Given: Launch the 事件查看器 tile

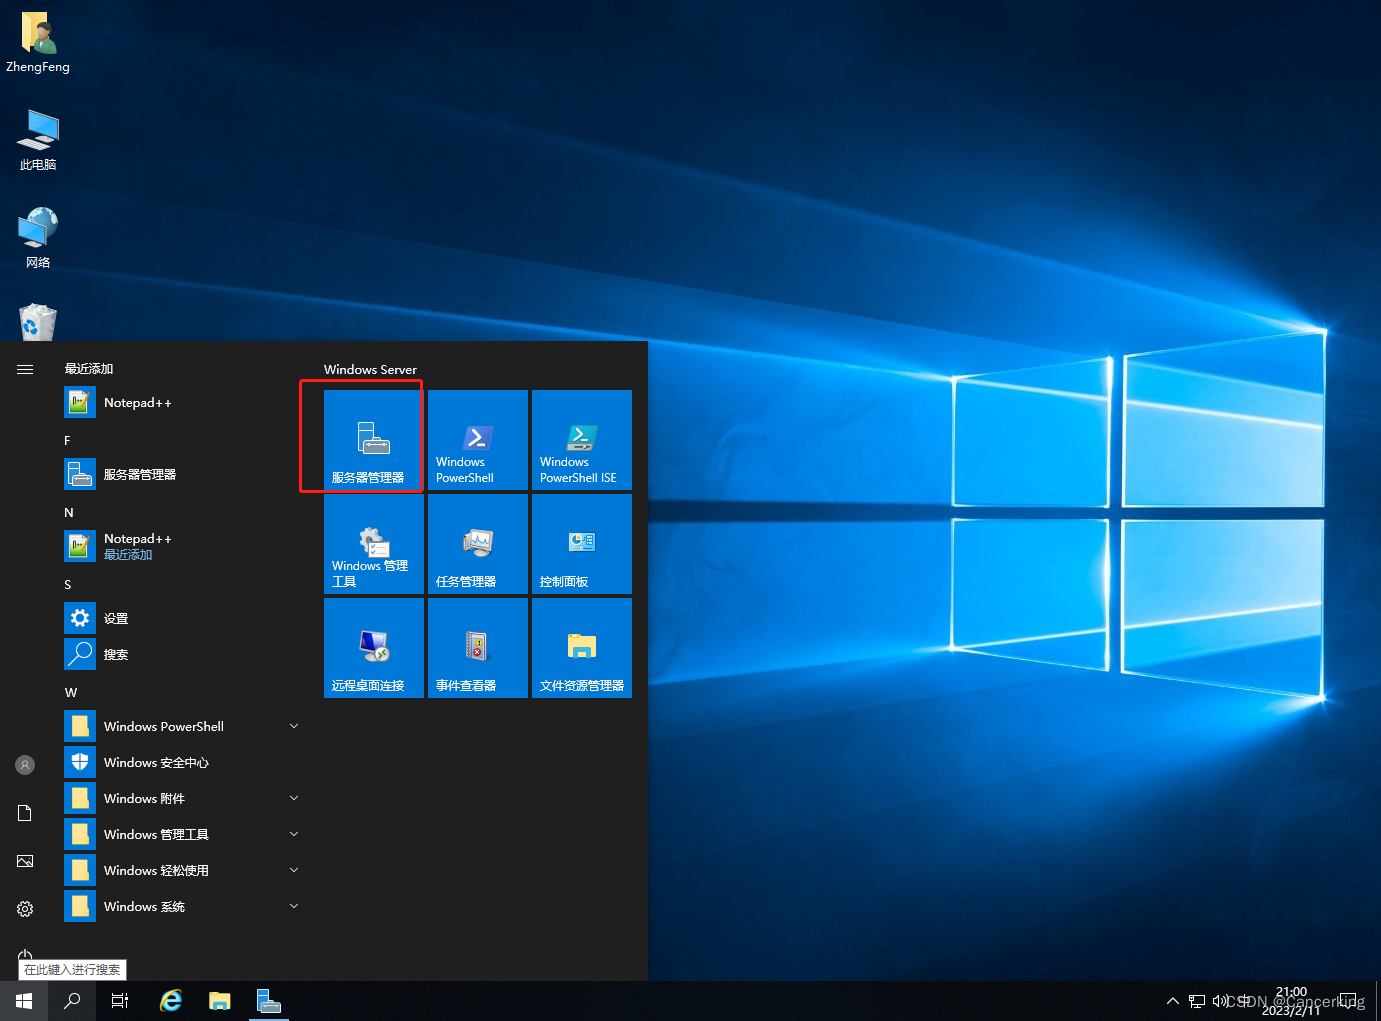Looking at the screenshot, I should (x=478, y=648).
